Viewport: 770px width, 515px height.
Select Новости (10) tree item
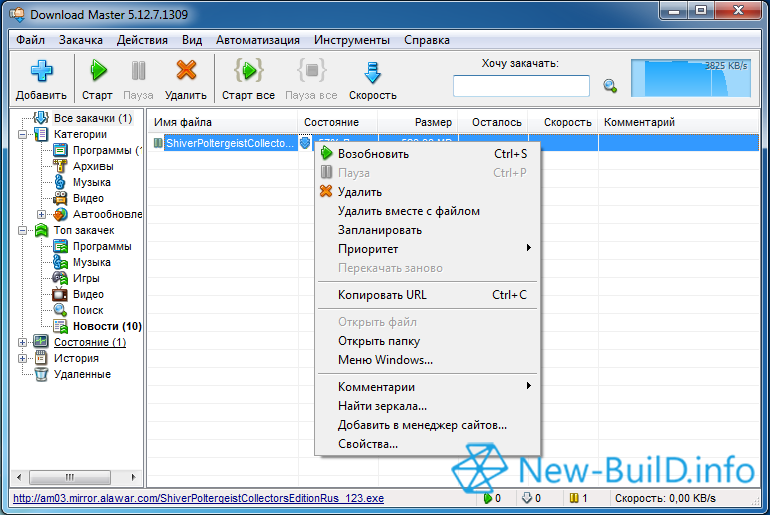point(107,326)
